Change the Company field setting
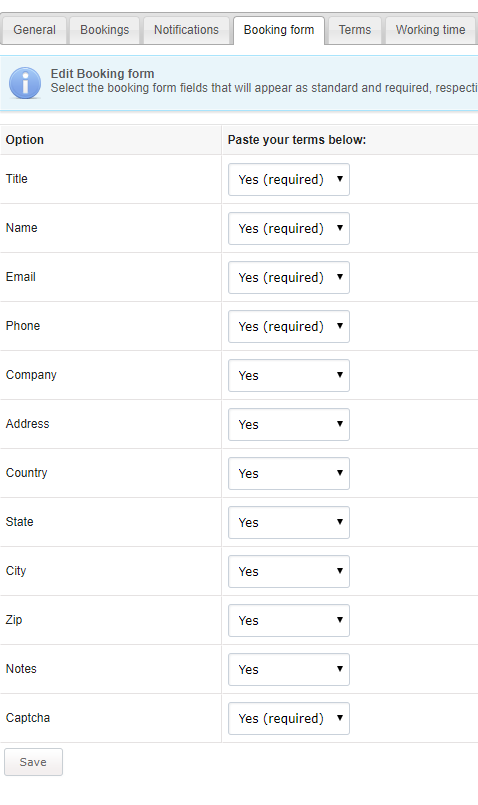This screenshot has height=805, width=478. tap(289, 375)
